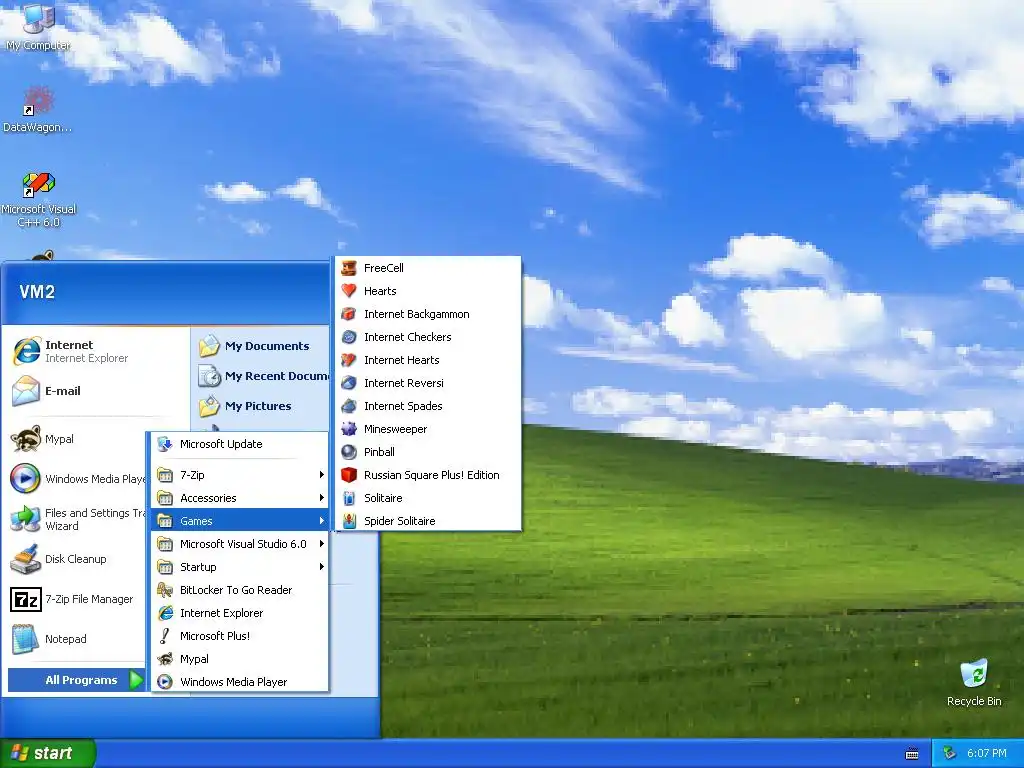Open the pinned Internet Explorer item
The height and width of the screenshot is (768, 1024).
tap(98, 351)
